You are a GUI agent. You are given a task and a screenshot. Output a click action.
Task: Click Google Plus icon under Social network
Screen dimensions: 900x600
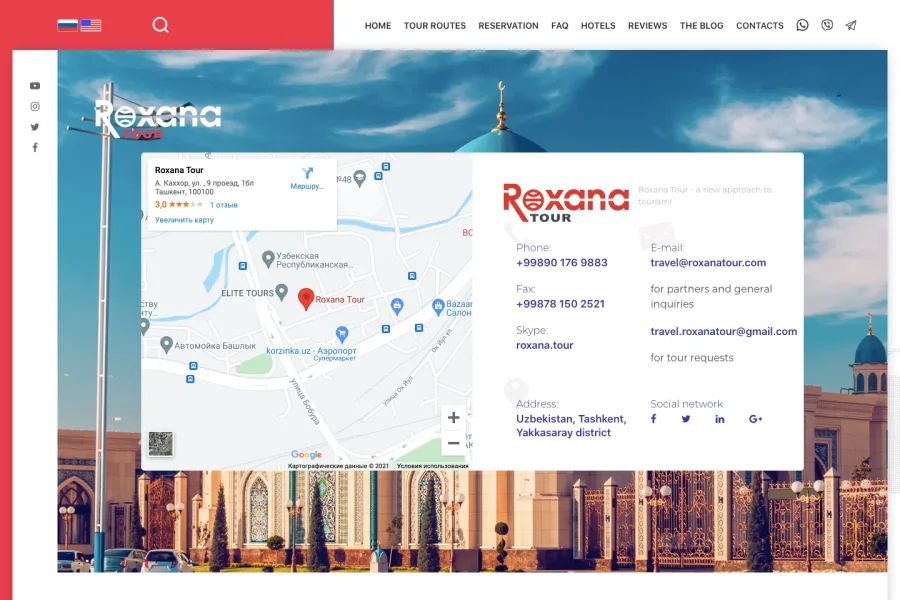tap(755, 419)
